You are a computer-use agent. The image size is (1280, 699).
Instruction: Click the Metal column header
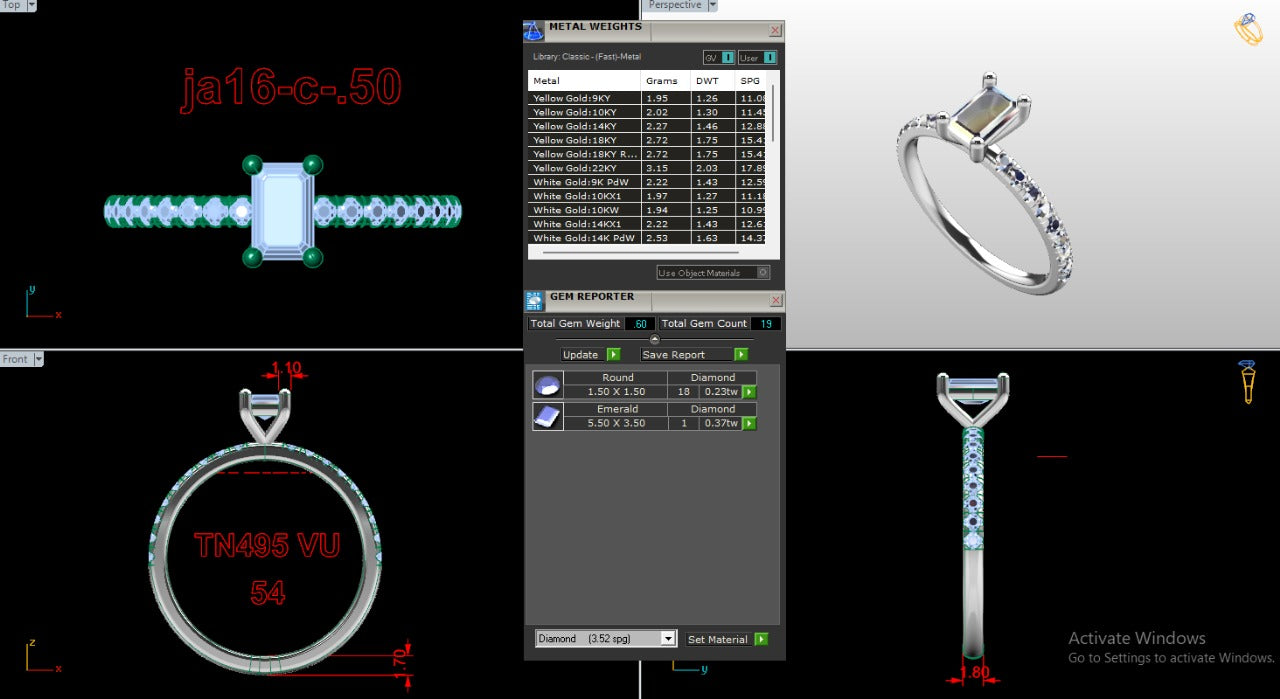[584, 81]
